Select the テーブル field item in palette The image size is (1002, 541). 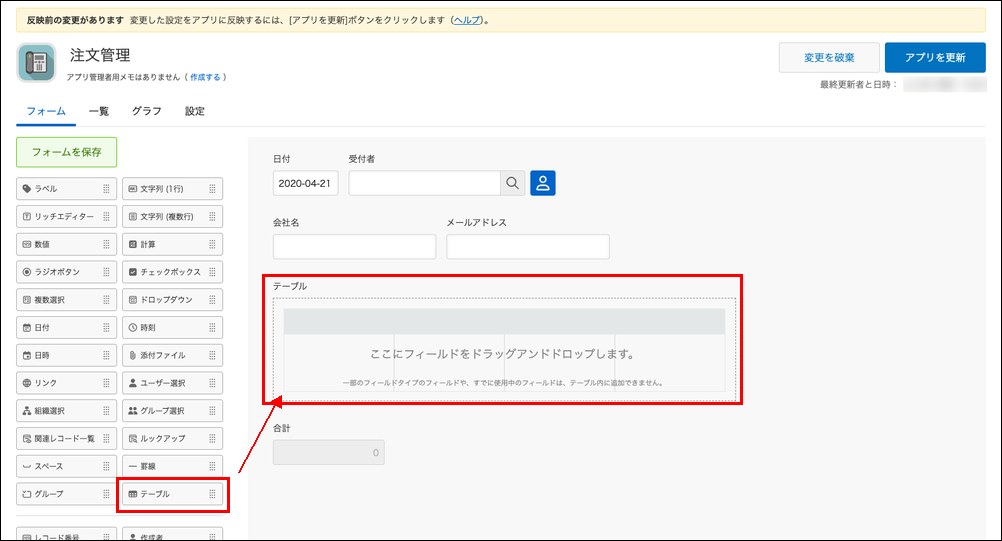click(173, 494)
